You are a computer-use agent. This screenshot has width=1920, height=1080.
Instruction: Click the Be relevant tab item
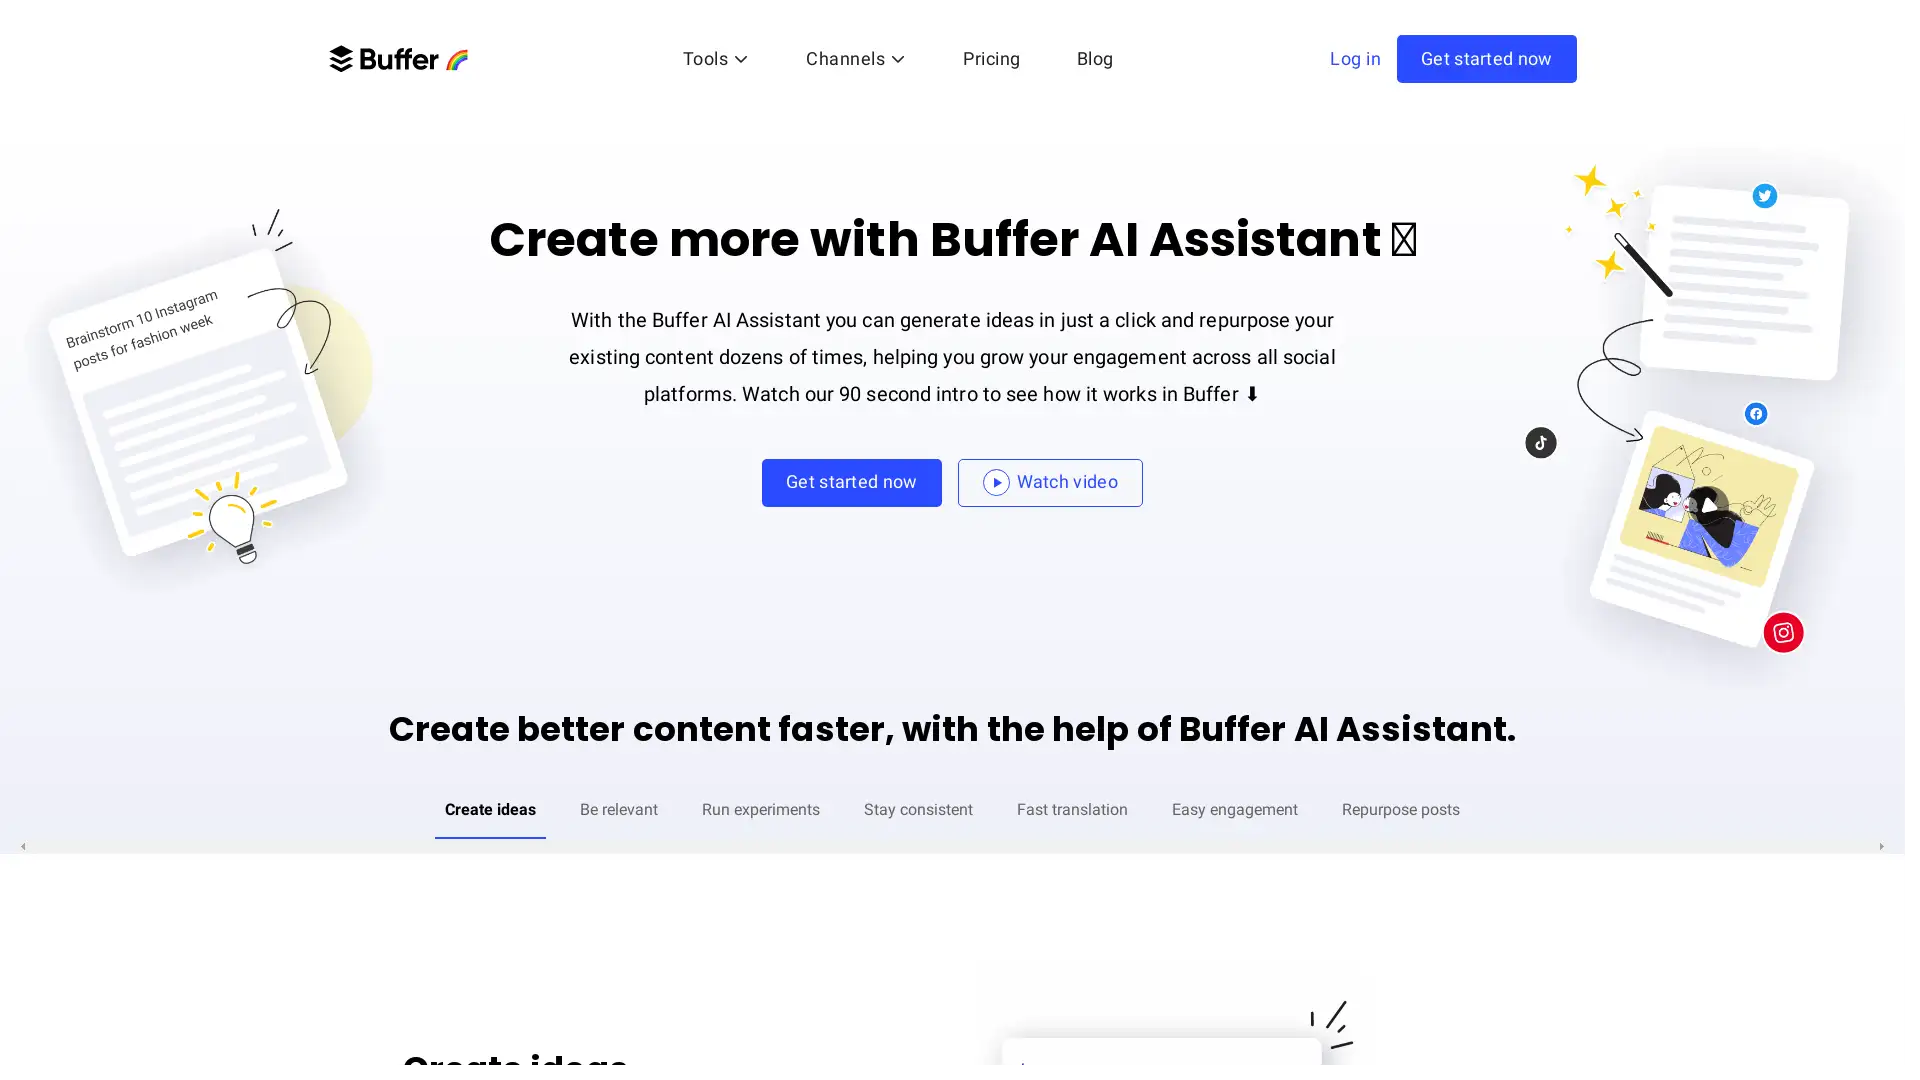pyautogui.click(x=618, y=810)
